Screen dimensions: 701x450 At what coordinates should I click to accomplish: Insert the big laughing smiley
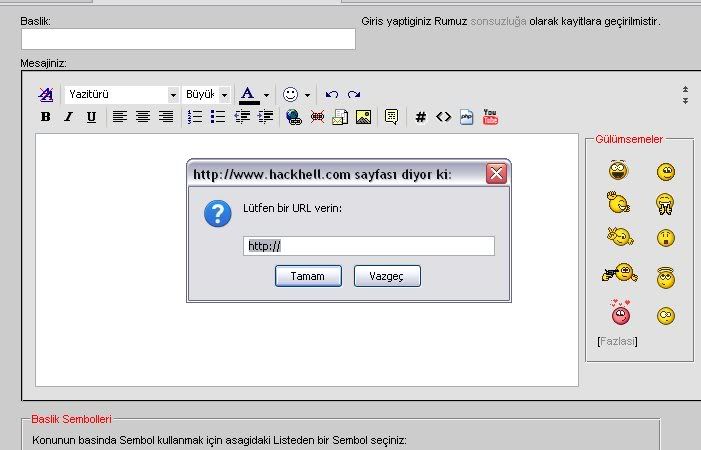coord(618,170)
